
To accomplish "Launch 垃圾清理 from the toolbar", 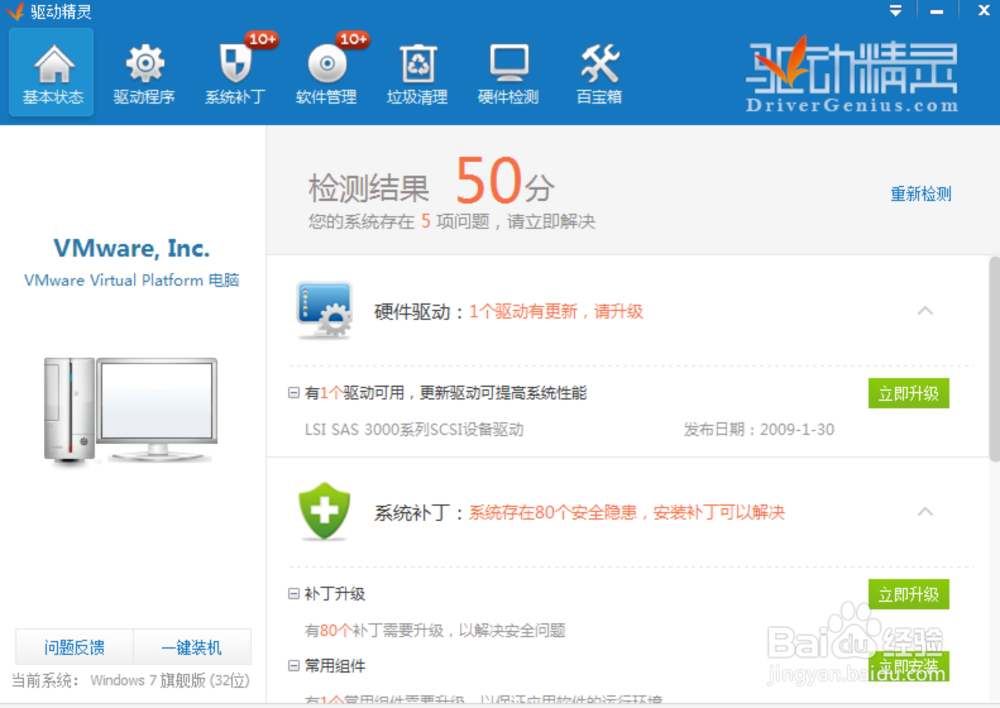I will [416, 72].
